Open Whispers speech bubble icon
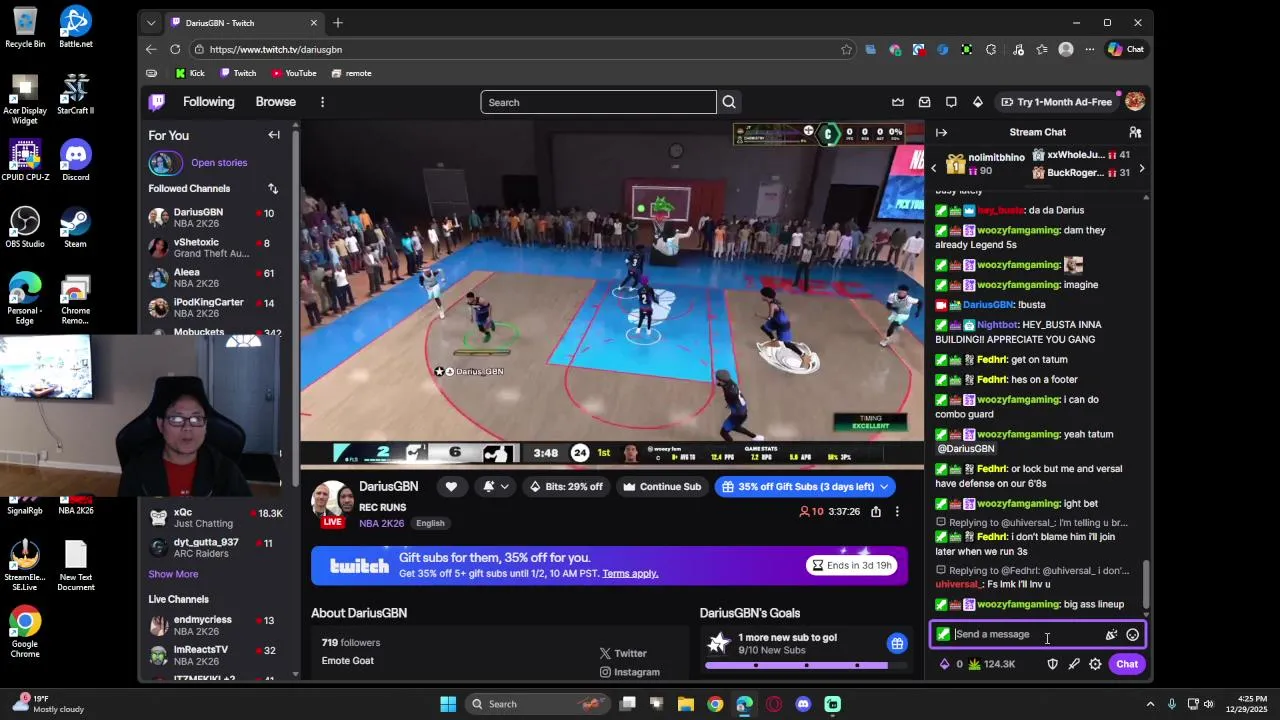This screenshot has height=720, width=1280. pos(951,102)
